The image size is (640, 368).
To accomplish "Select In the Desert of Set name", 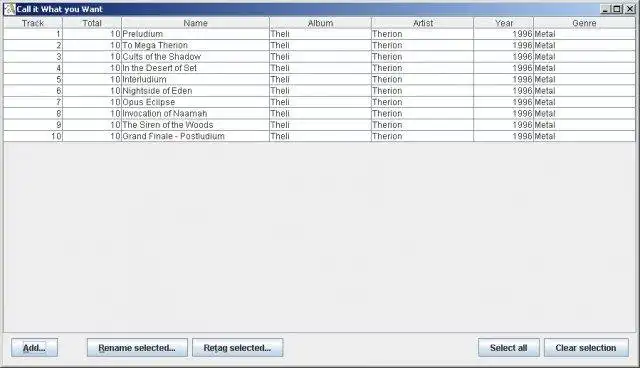I will (x=195, y=68).
